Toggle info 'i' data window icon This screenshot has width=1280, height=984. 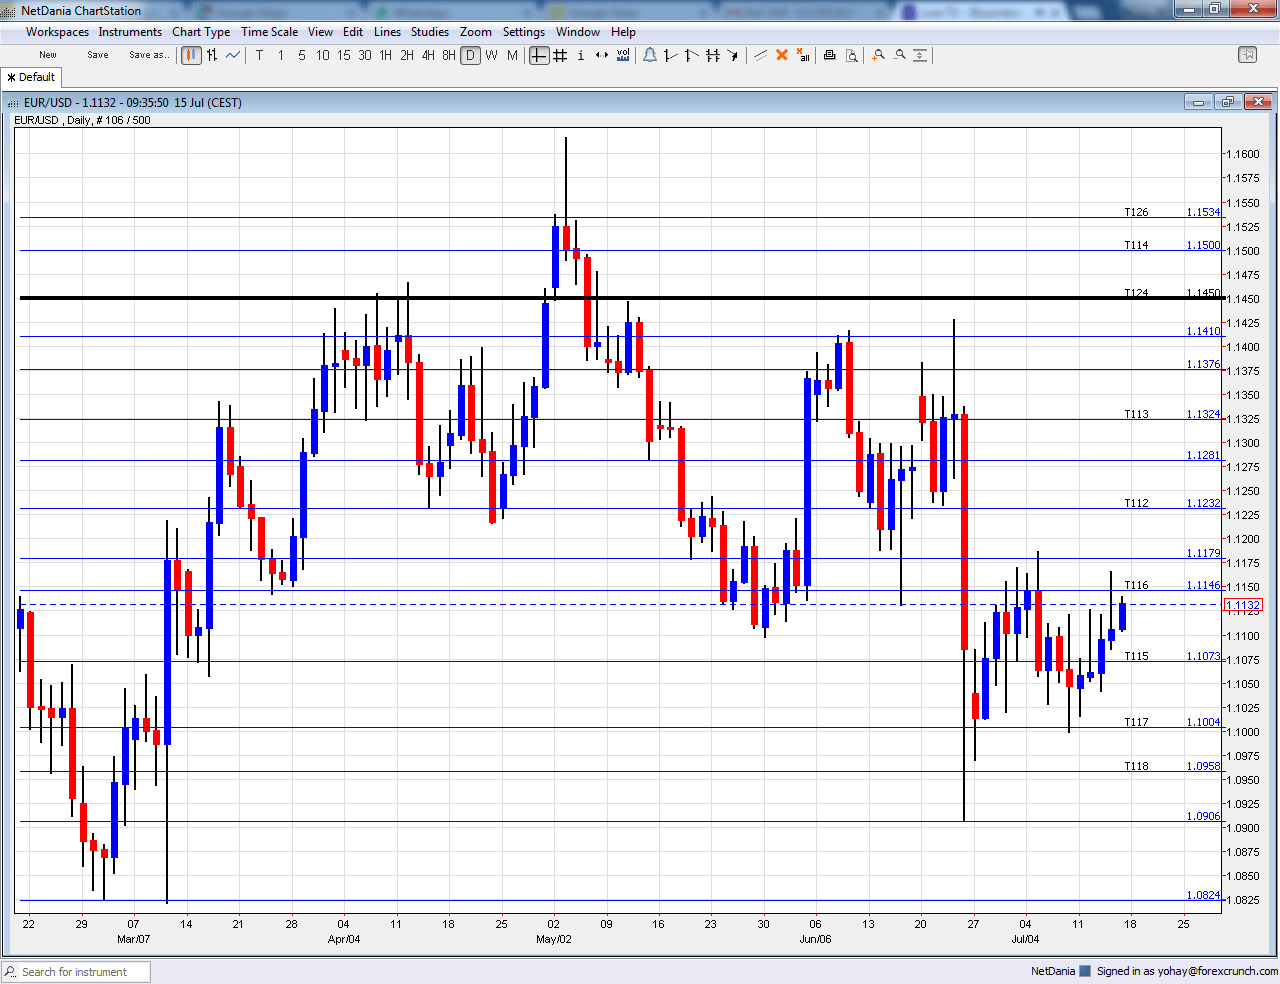581,55
